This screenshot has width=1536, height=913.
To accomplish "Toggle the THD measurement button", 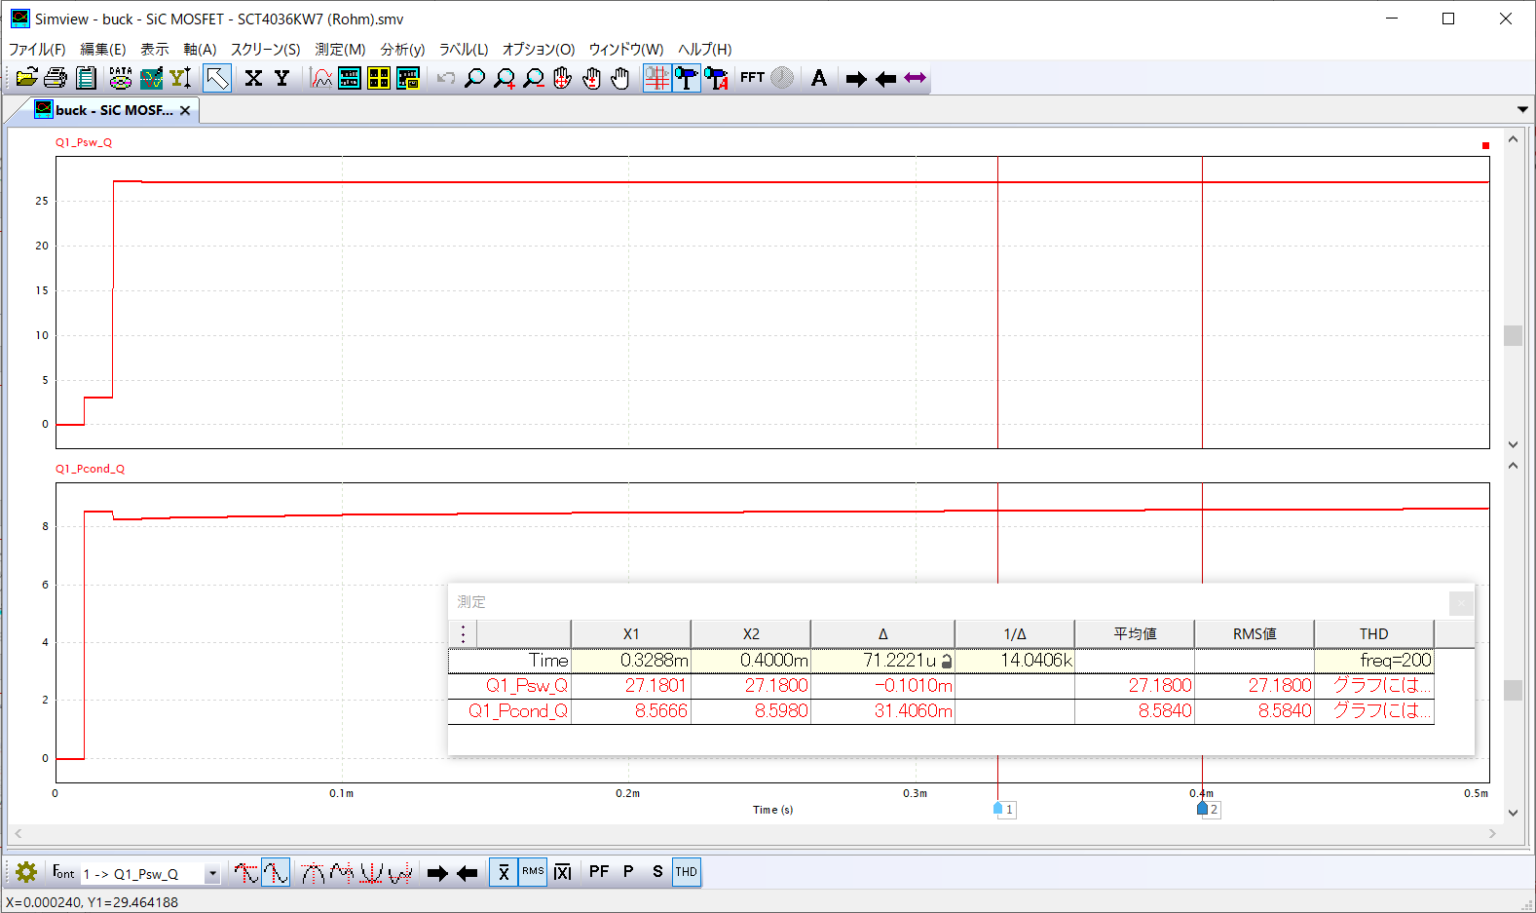I will pos(686,872).
